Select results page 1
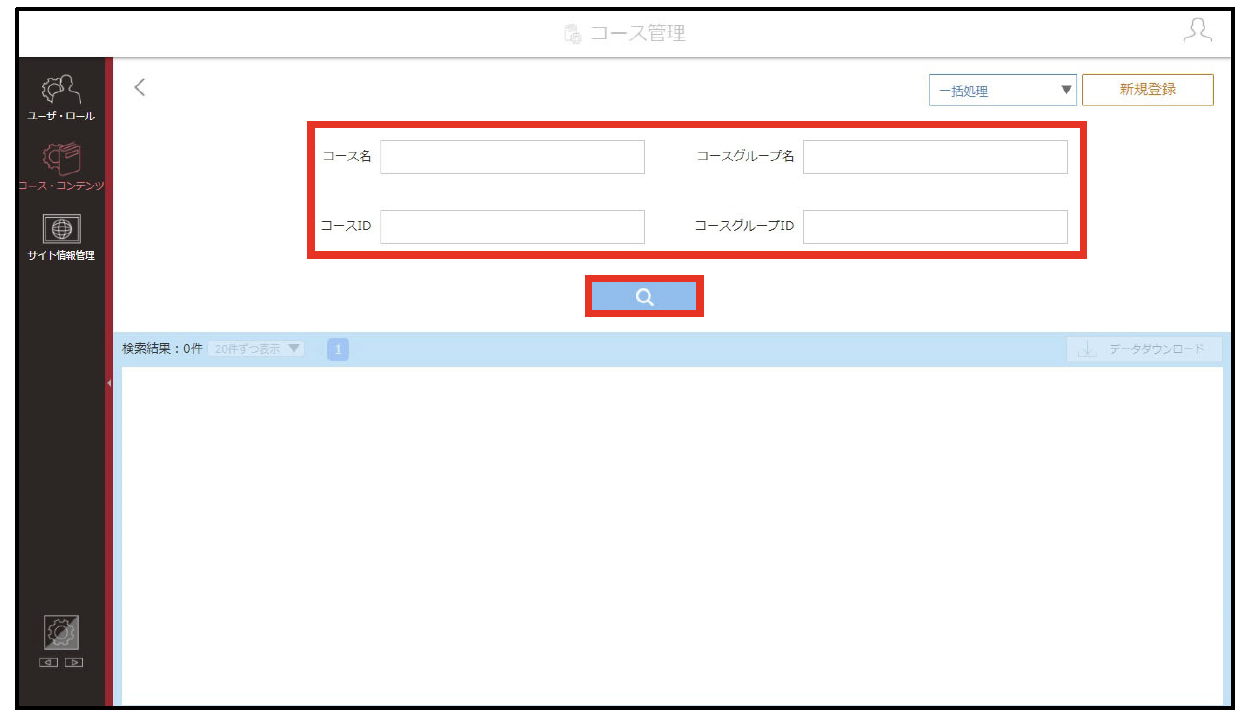Image resolution: width=1240 pixels, height=722 pixels. (x=338, y=350)
